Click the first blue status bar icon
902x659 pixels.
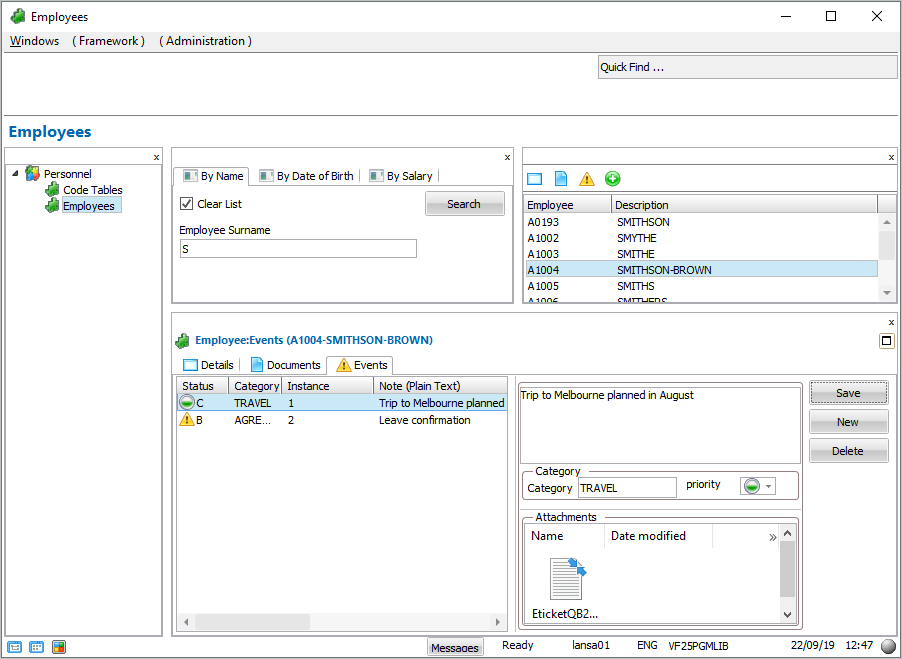pos(14,647)
